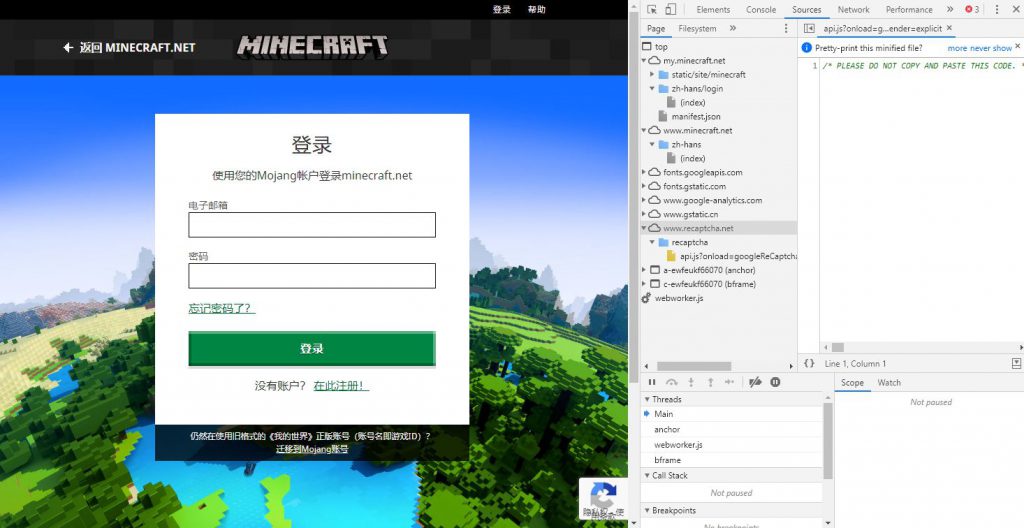Switch to the Network tab
This screenshot has height=528, width=1024.
[853, 9]
